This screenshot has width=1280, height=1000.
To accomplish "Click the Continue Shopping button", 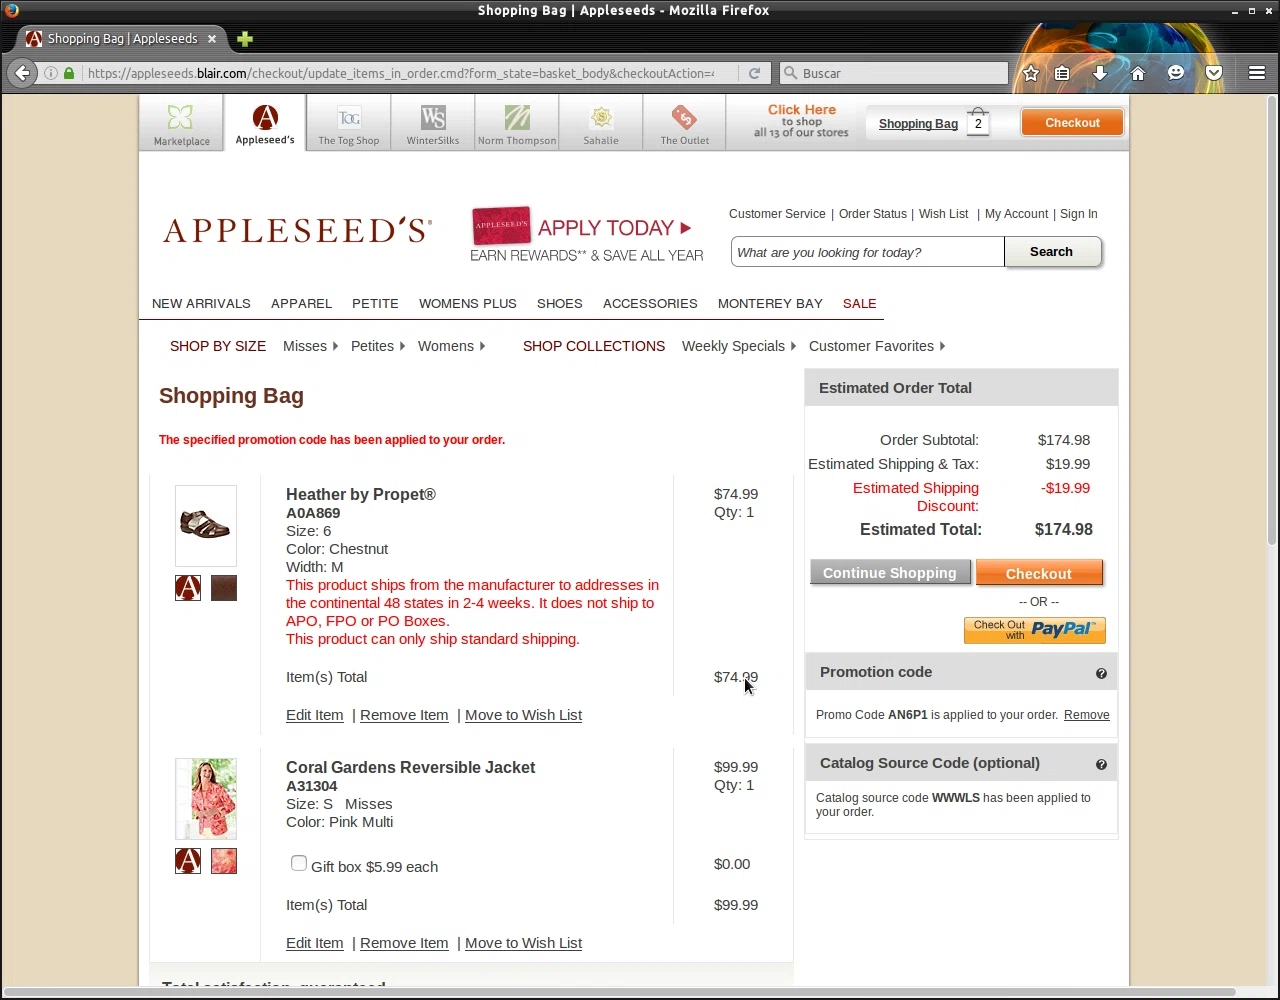I will (890, 573).
